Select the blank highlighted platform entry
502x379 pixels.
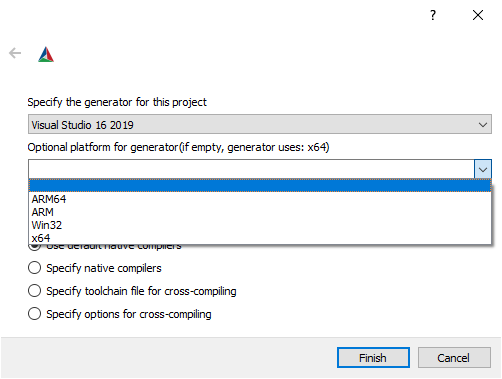[x=260, y=186]
